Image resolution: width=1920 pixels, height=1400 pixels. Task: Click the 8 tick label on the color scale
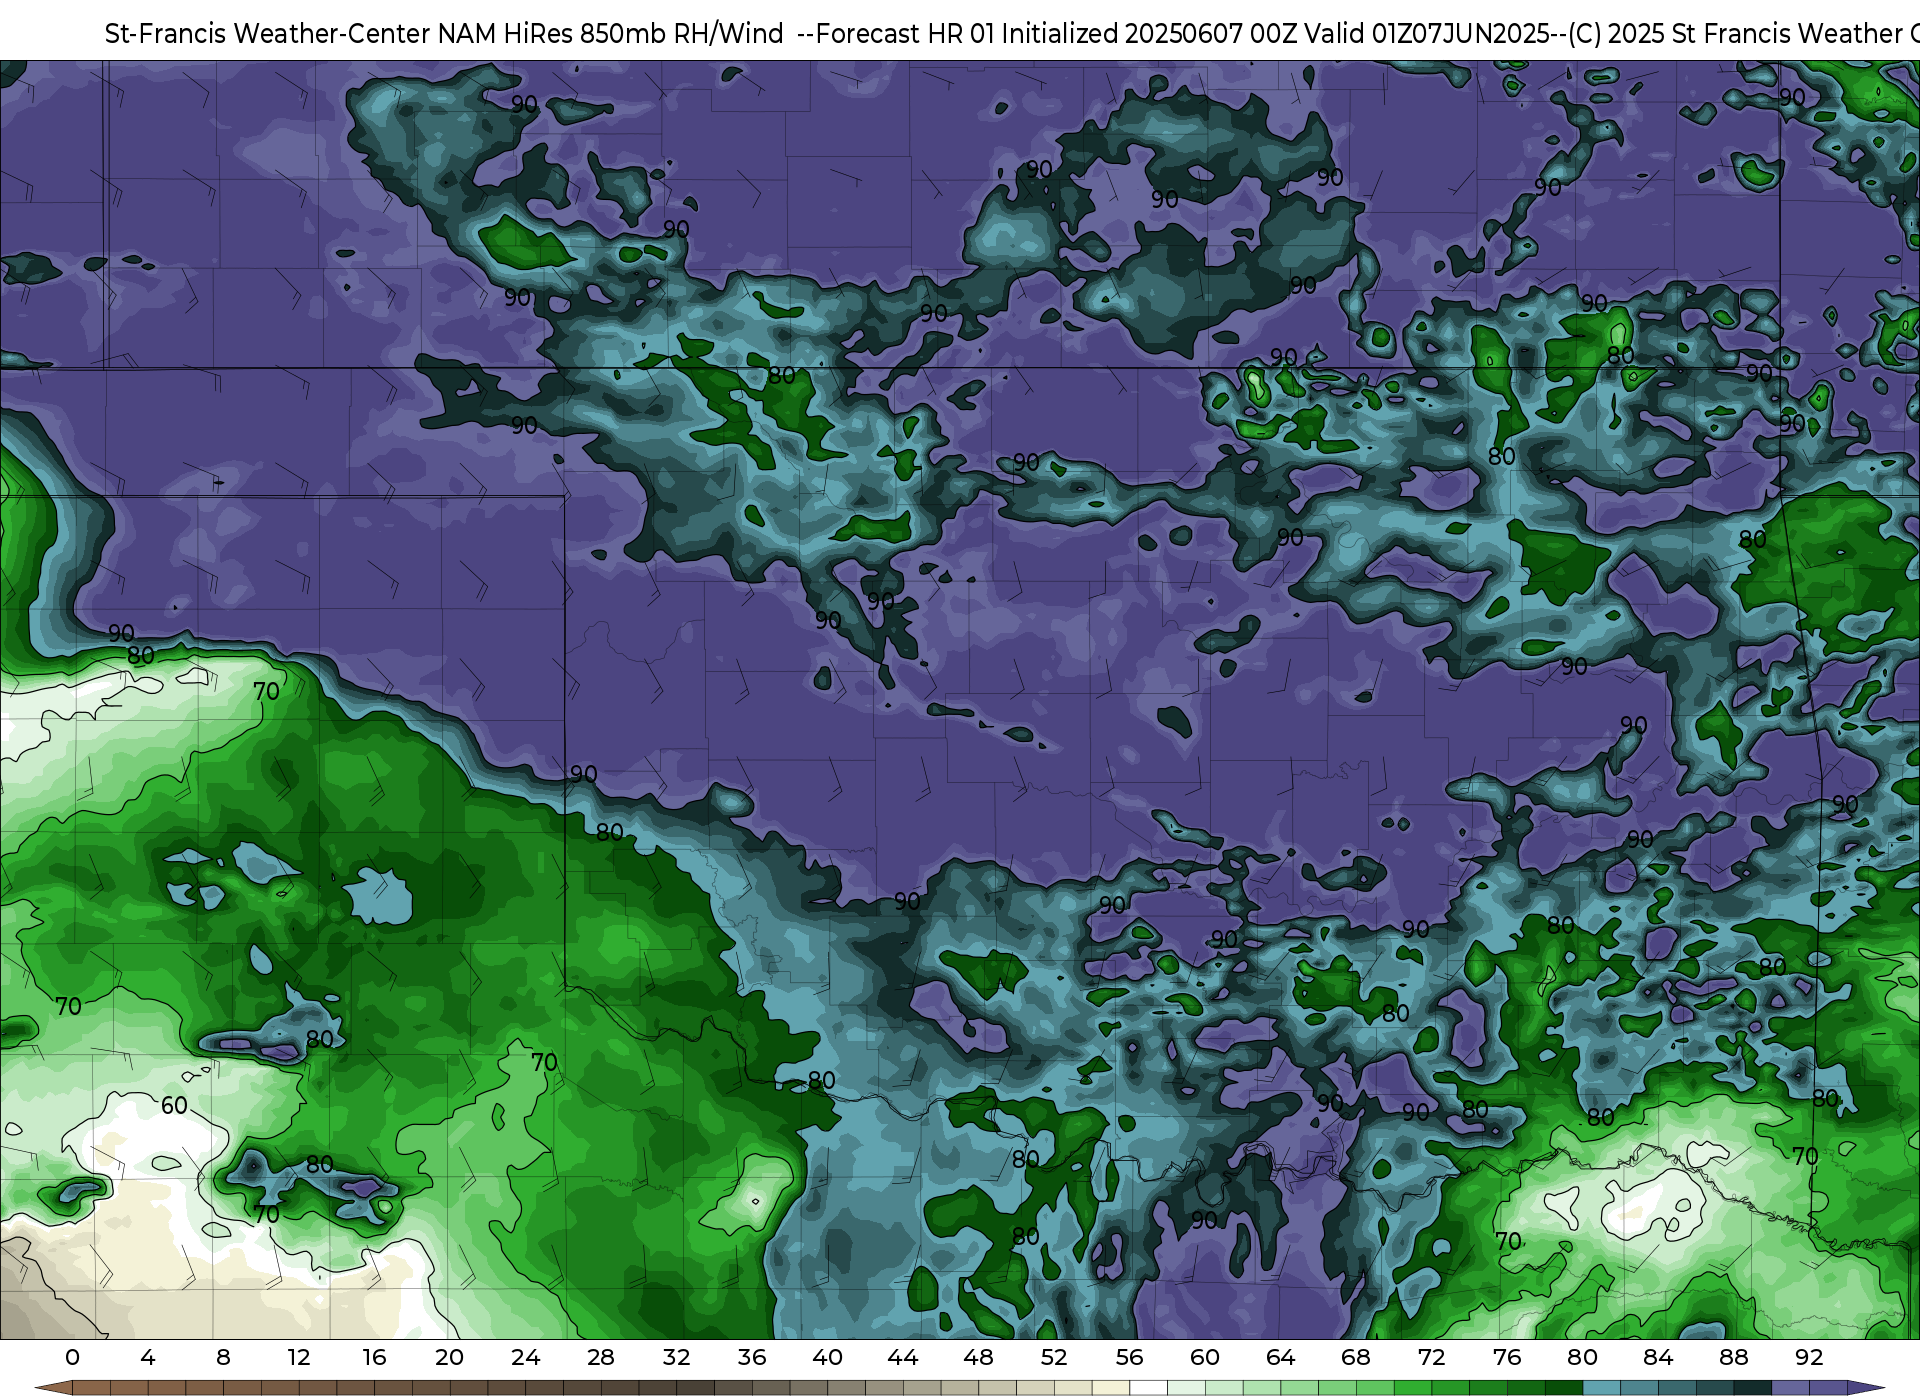[x=223, y=1357]
